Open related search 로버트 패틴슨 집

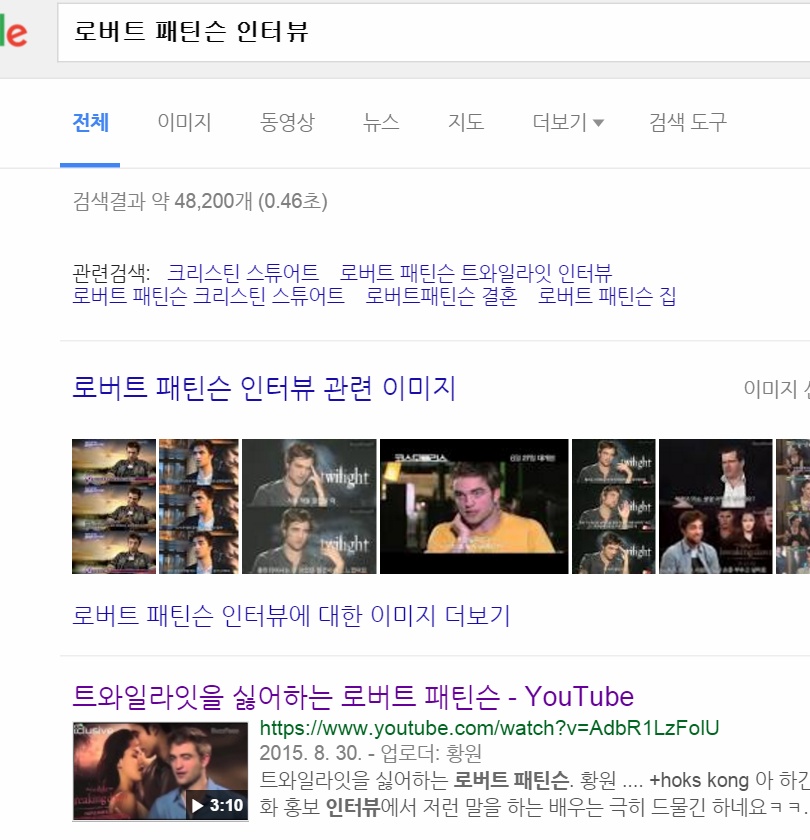pos(606,296)
